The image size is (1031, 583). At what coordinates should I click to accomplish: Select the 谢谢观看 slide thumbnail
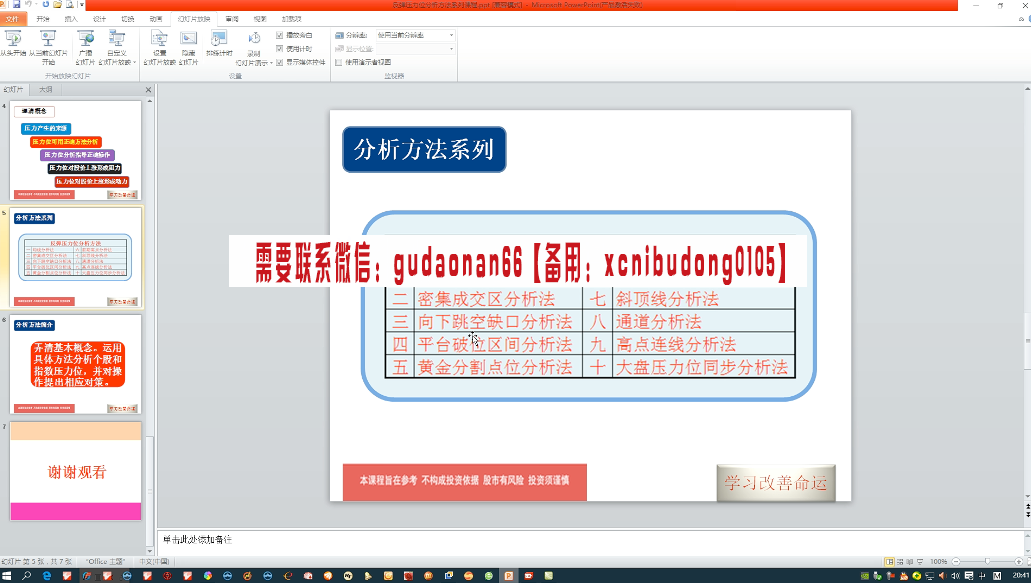(76, 471)
